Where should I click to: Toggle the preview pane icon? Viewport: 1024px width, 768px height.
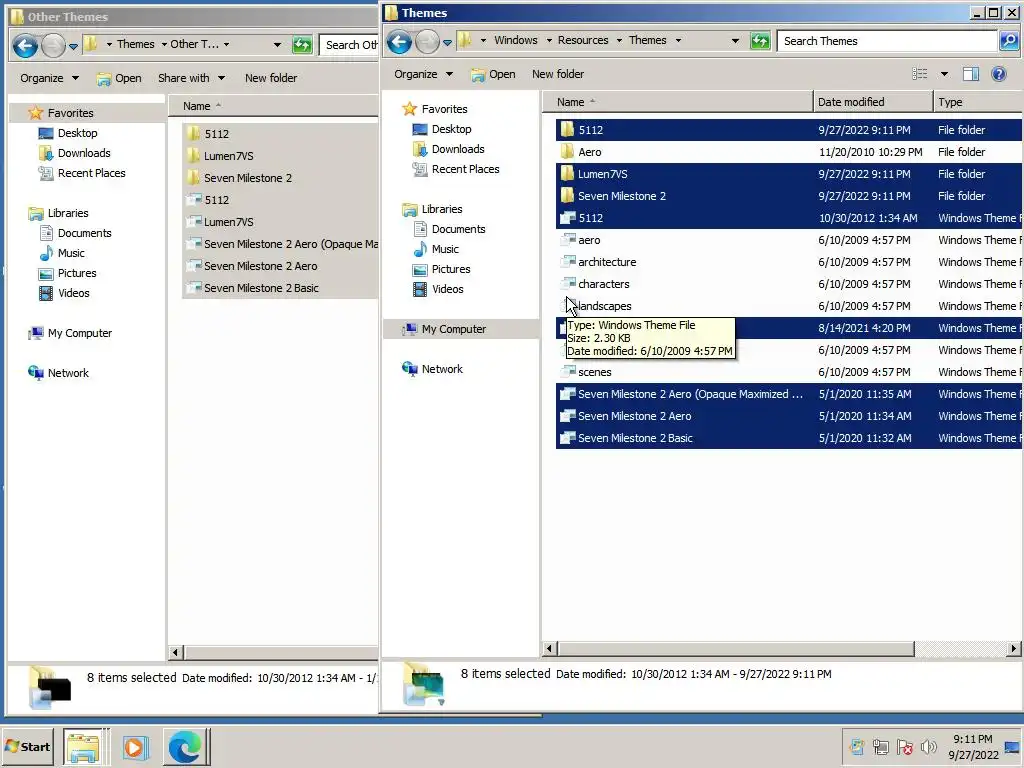pyautogui.click(x=971, y=74)
